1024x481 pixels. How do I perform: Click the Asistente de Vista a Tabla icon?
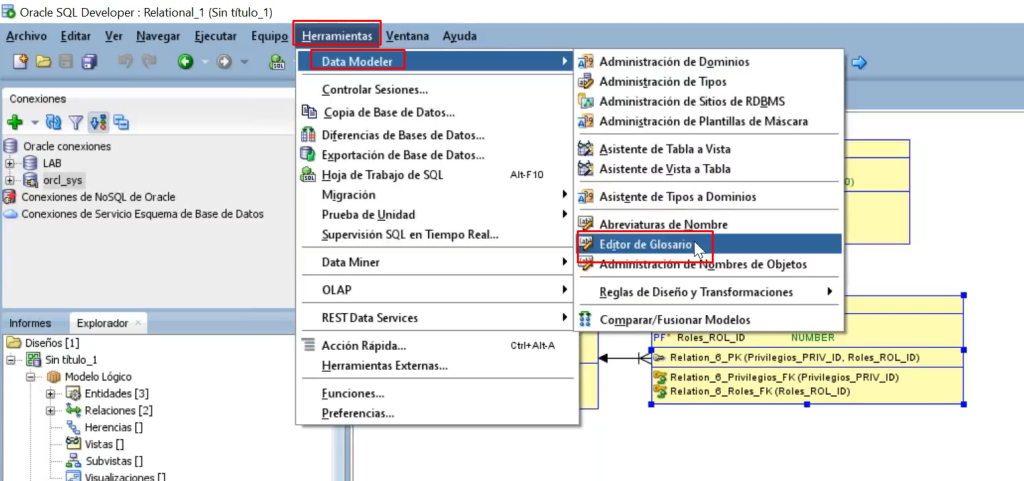pyautogui.click(x=586, y=168)
